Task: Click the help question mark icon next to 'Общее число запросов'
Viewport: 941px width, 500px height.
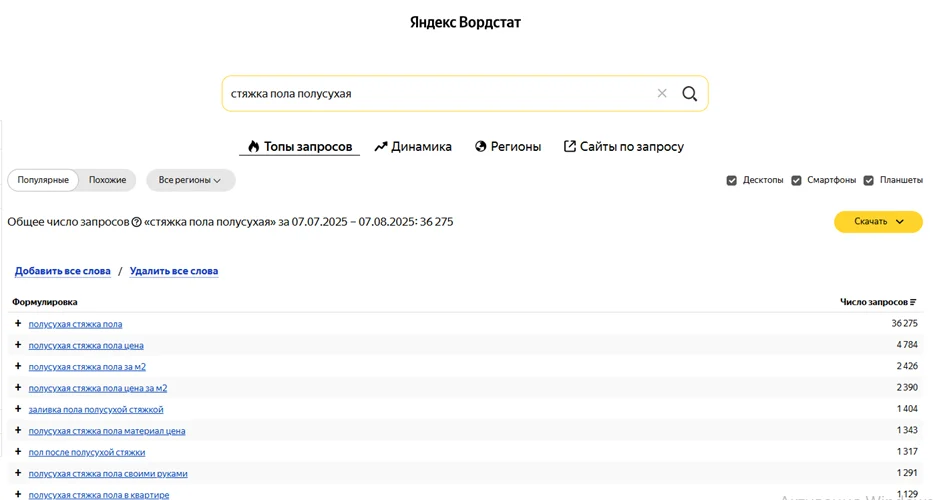Action: pyautogui.click(x=136, y=222)
